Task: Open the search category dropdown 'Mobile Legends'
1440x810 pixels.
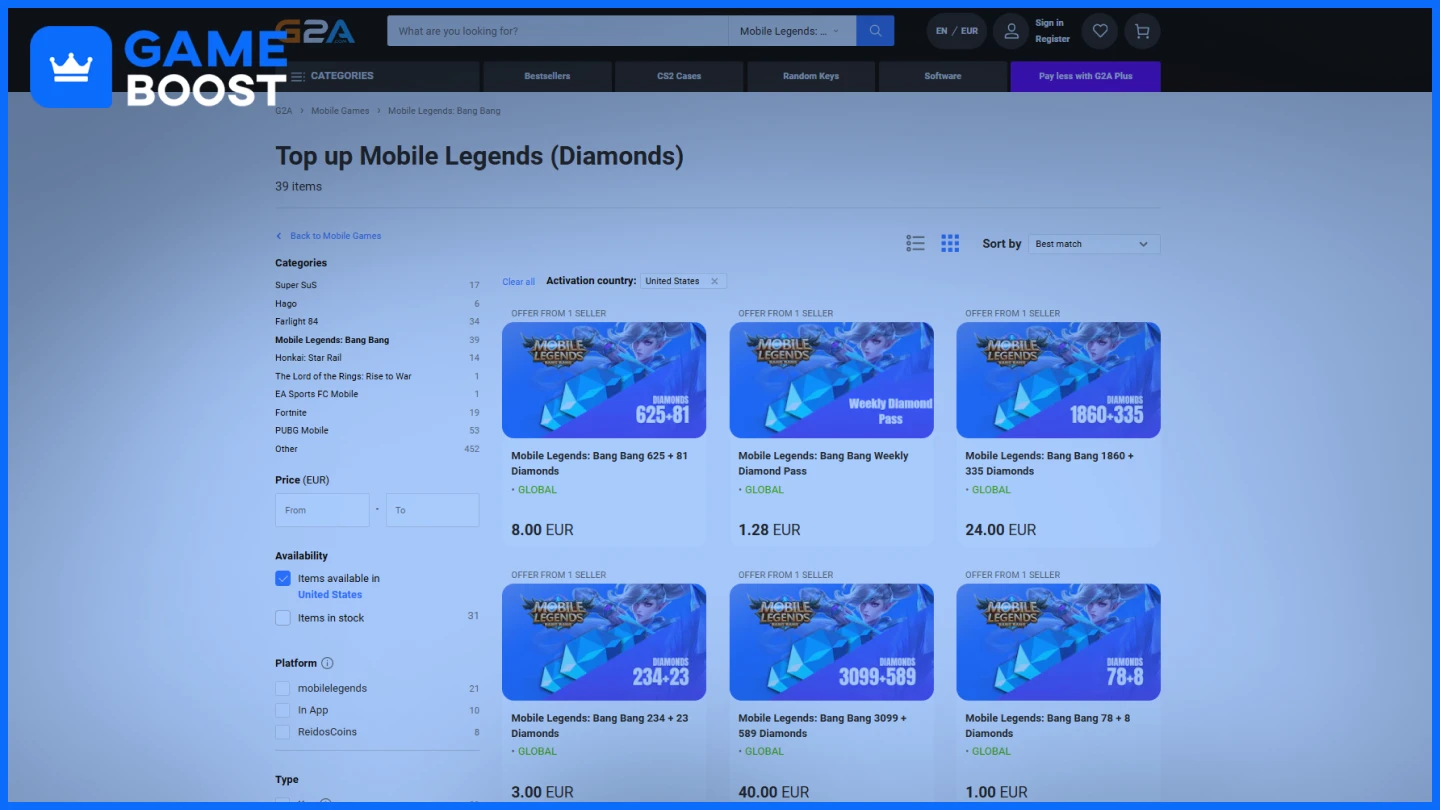Action: 792,31
